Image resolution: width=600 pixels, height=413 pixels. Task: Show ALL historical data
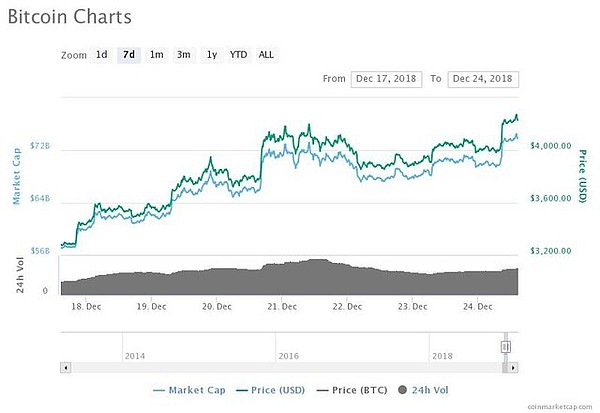tap(266, 55)
